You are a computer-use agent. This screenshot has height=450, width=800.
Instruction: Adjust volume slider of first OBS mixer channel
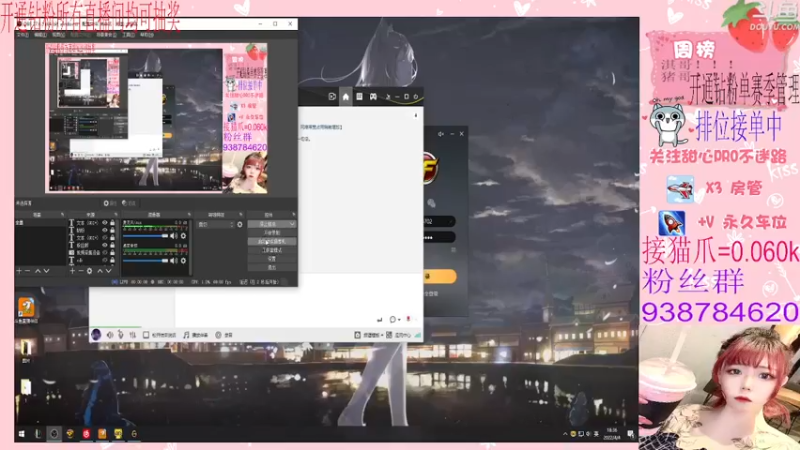click(x=146, y=236)
